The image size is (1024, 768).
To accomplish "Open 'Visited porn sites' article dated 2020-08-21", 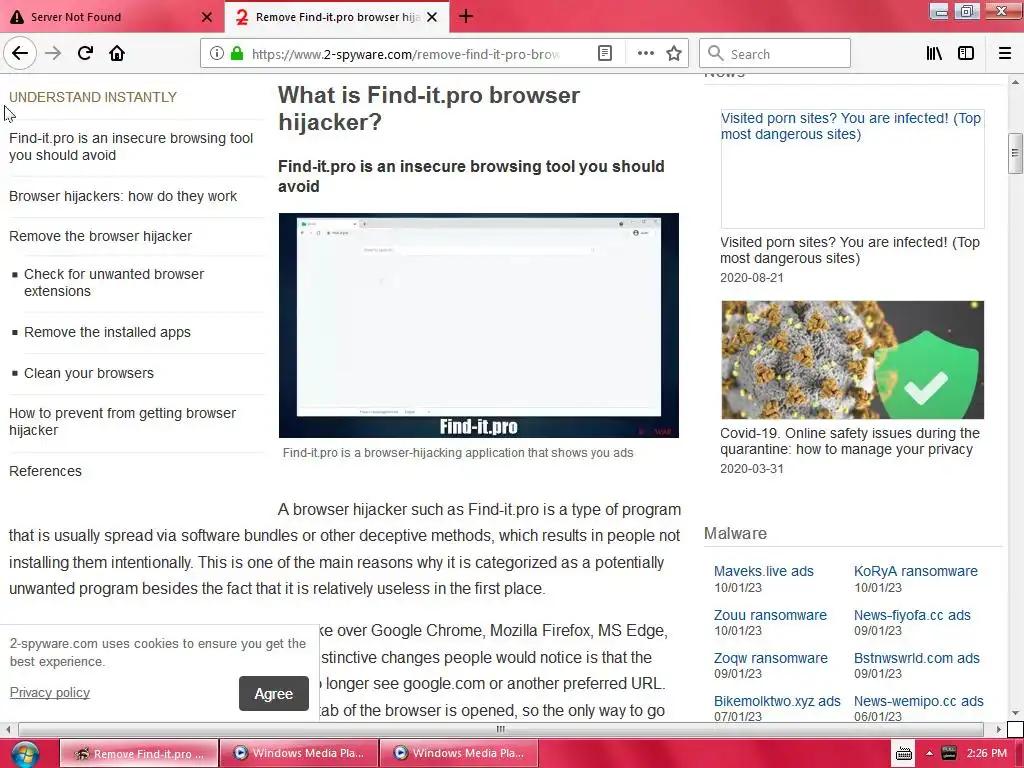I will tap(850, 250).
